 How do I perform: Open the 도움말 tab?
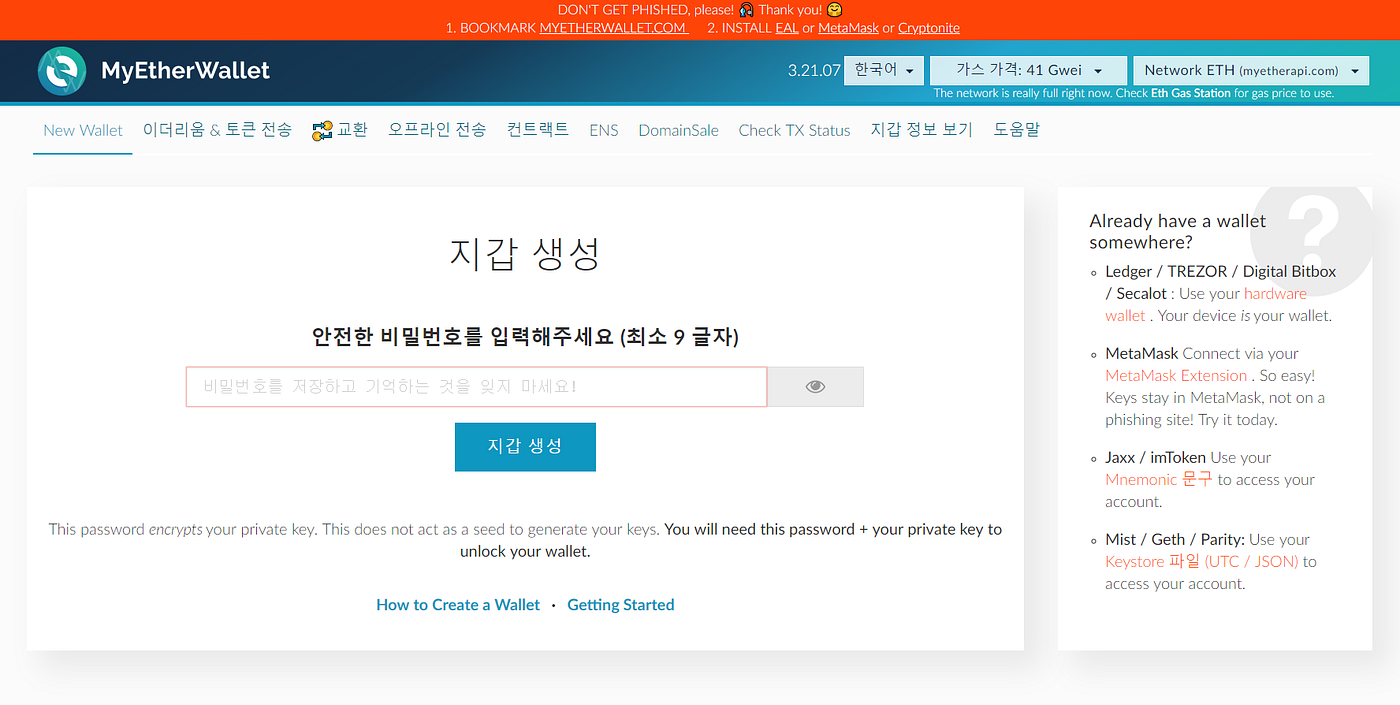[1016, 130]
